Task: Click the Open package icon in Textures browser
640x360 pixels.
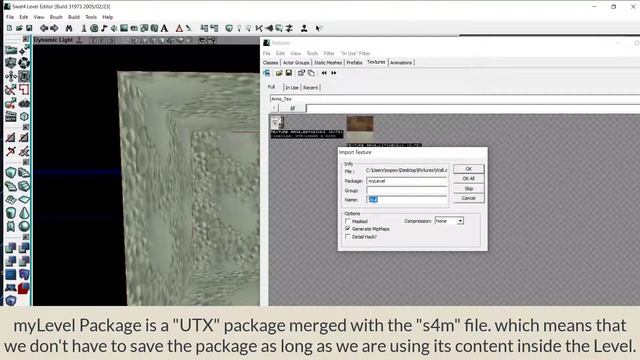Action: point(279,73)
